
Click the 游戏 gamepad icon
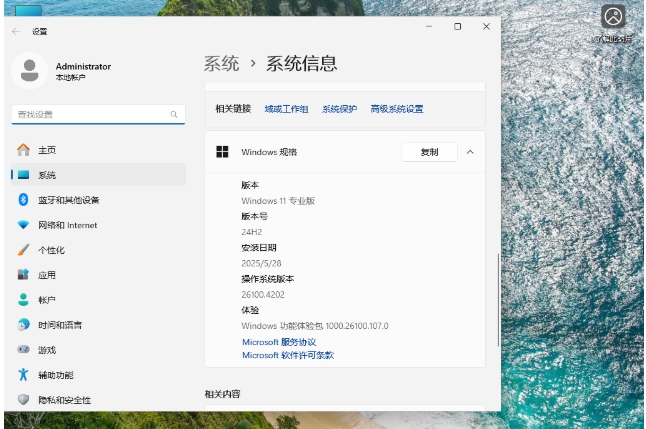[x=23, y=350]
